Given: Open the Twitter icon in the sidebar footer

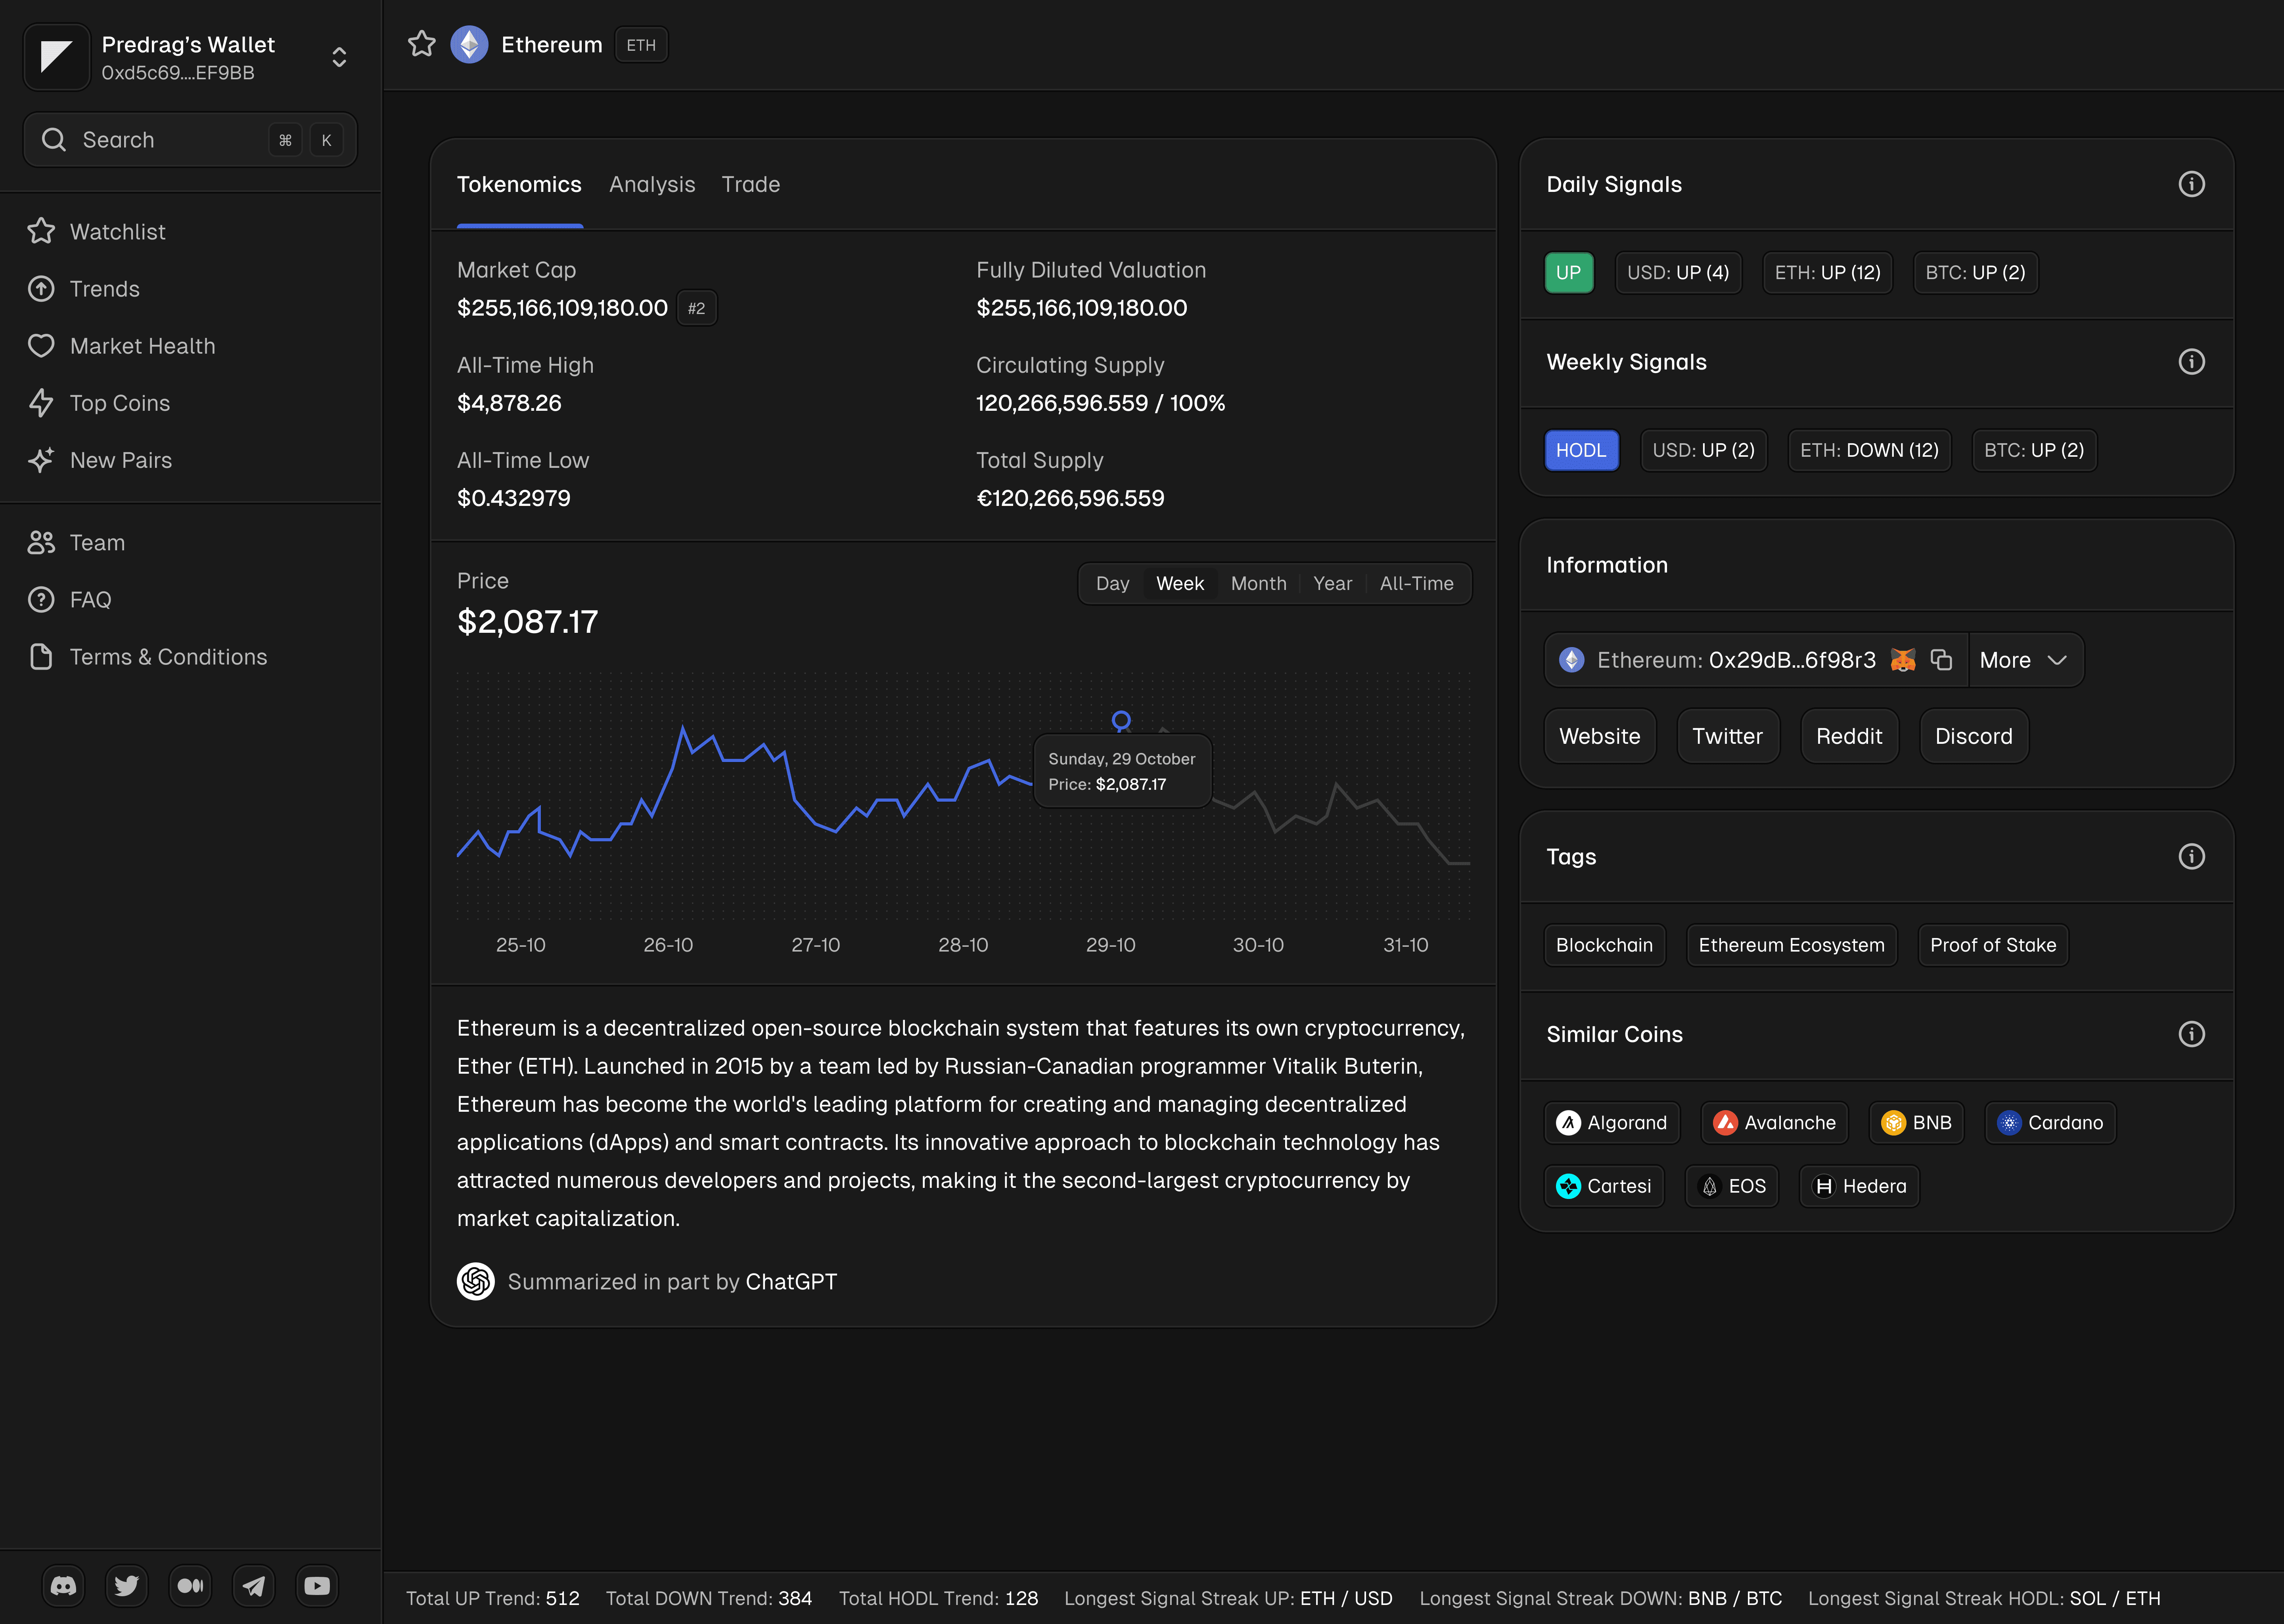Looking at the screenshot, I should (x=127, y=1586).
